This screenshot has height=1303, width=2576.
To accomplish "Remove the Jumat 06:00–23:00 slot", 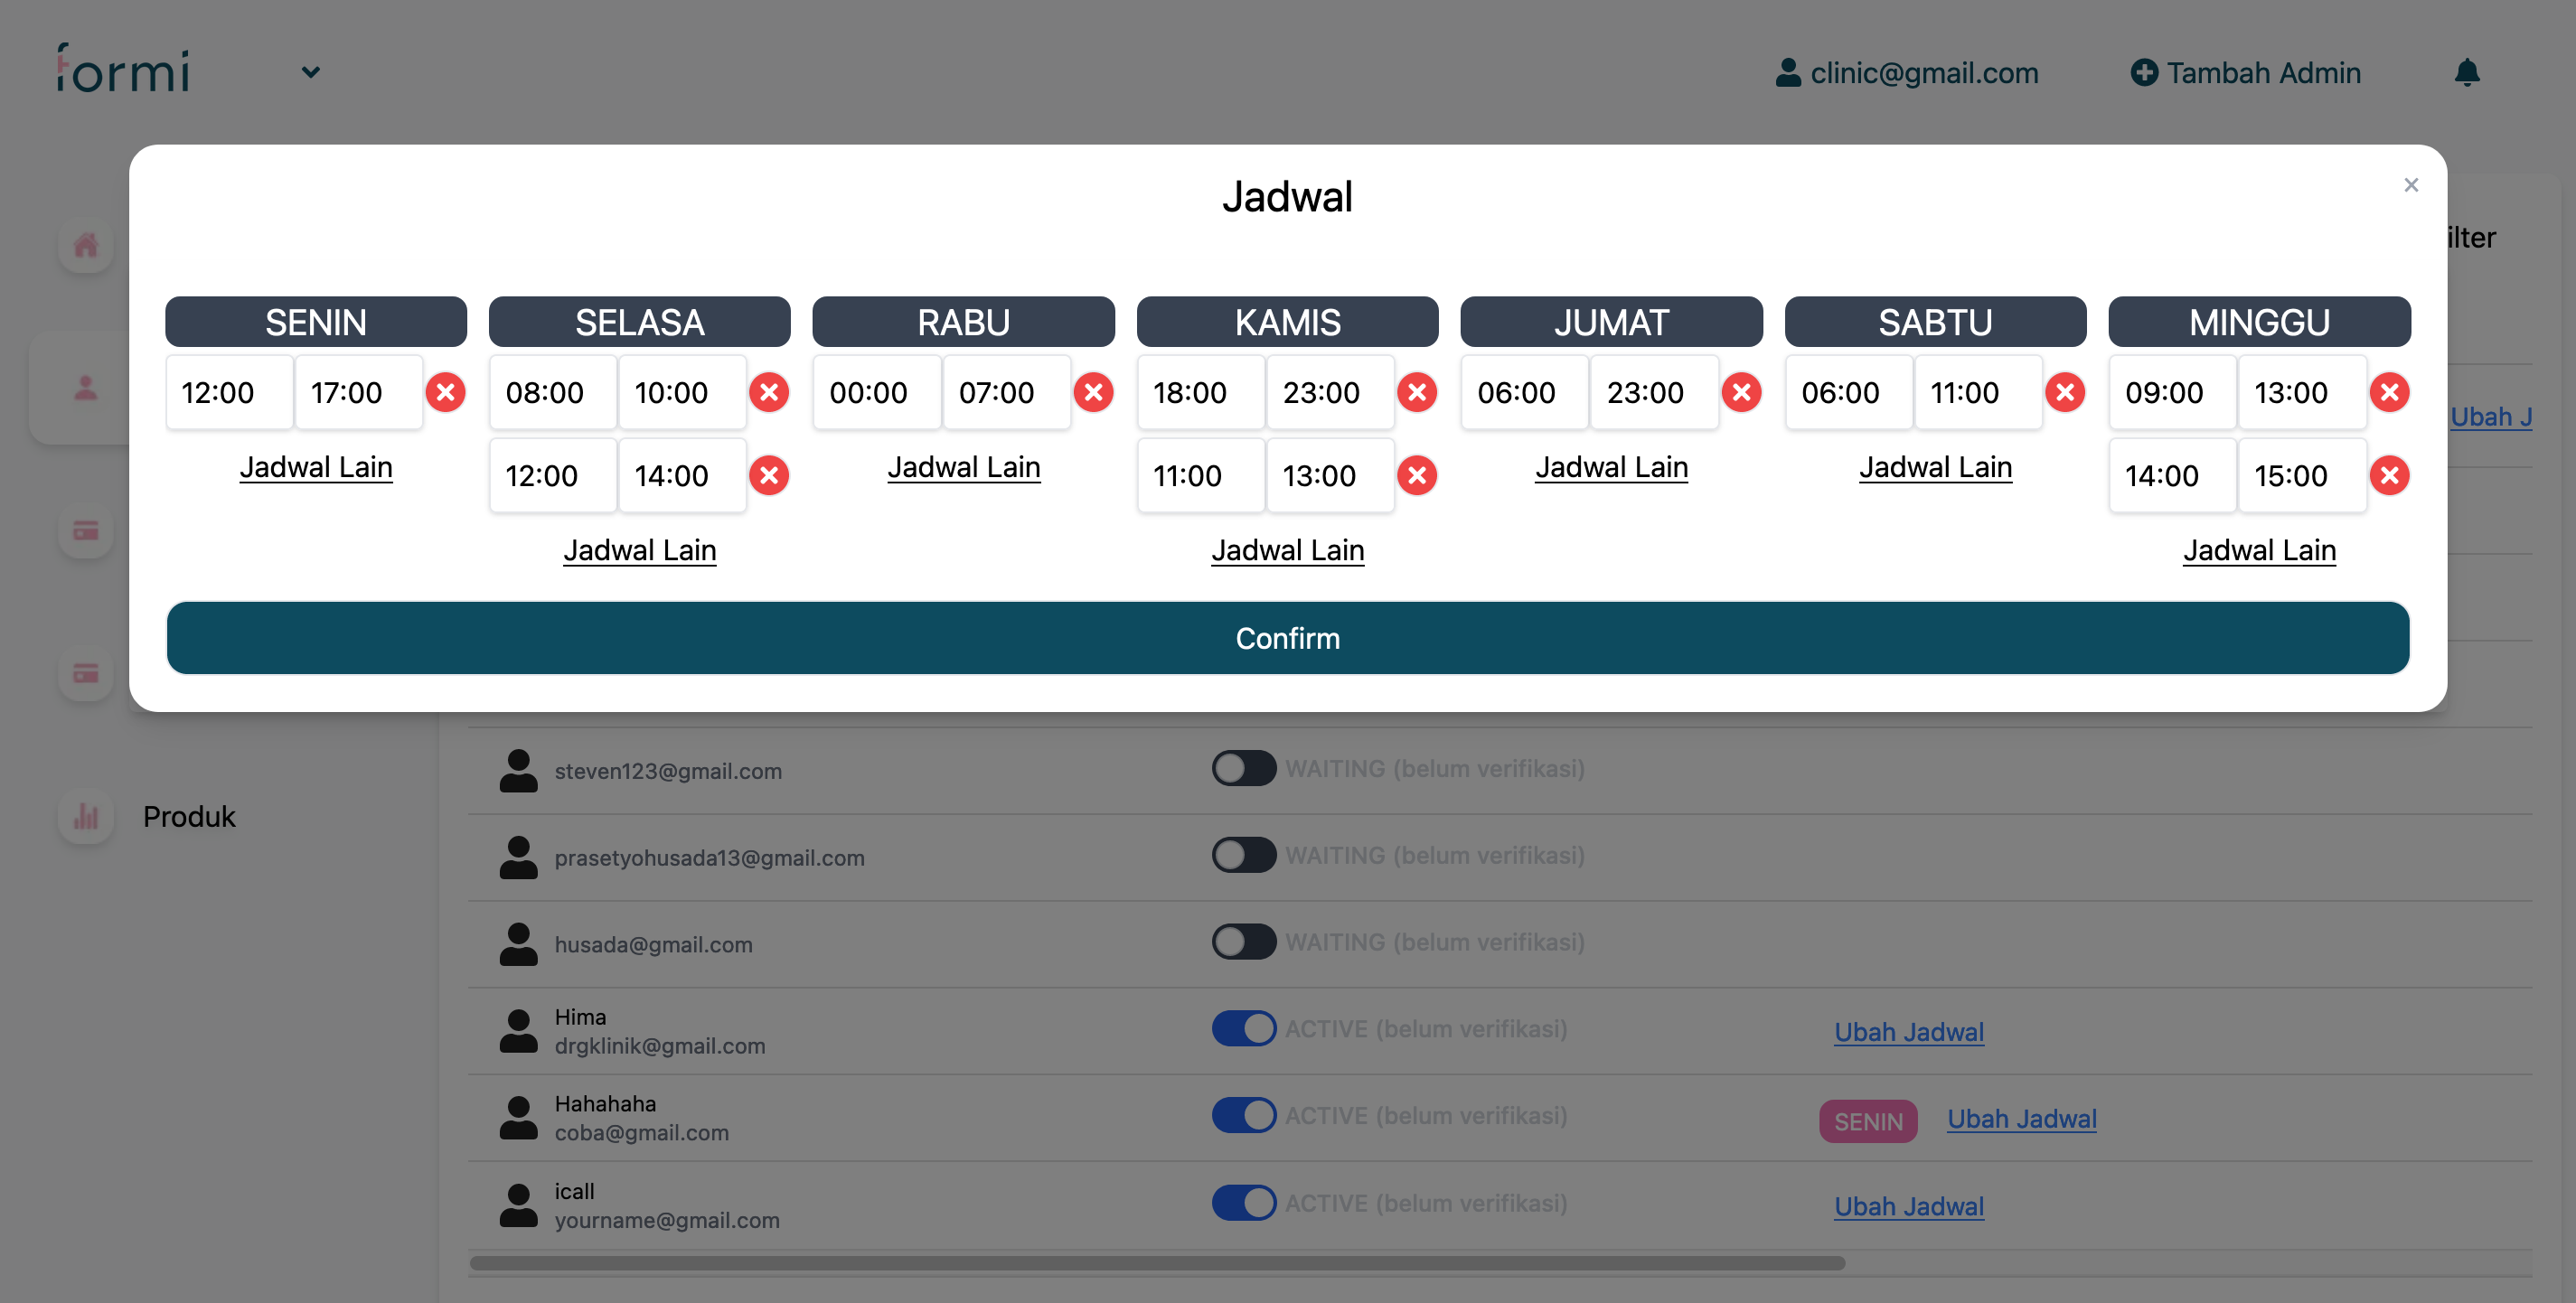I will tap(1741, 392).
